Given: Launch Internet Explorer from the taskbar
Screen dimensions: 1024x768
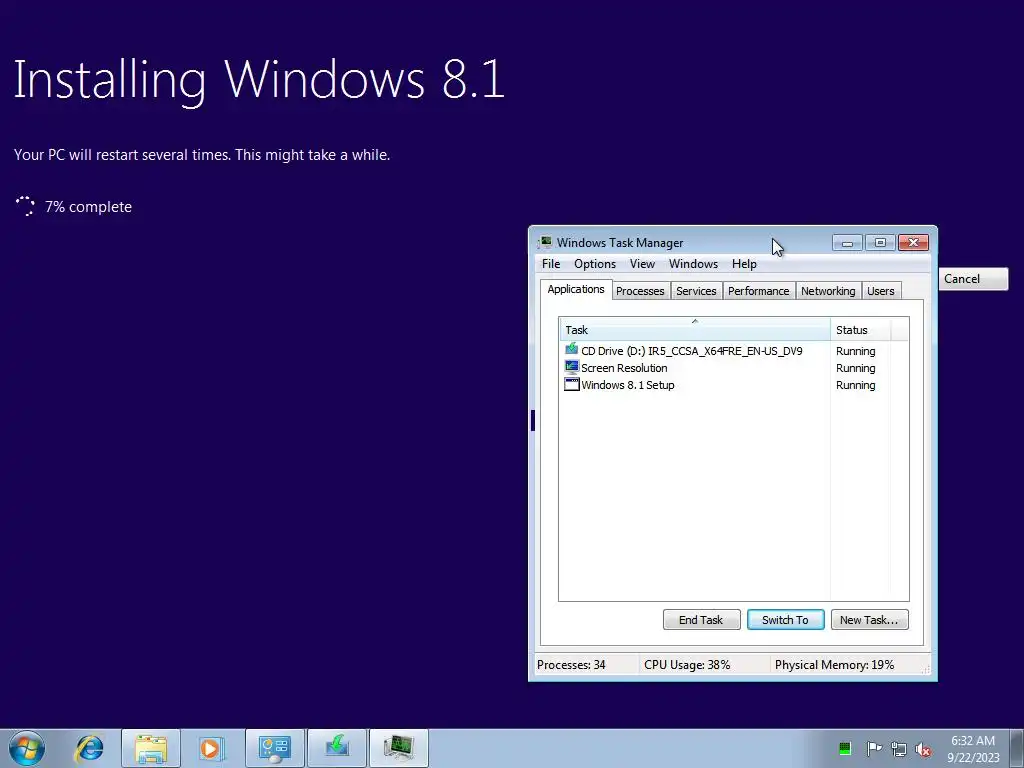Looking at the screenshot, I should (89, 748).
